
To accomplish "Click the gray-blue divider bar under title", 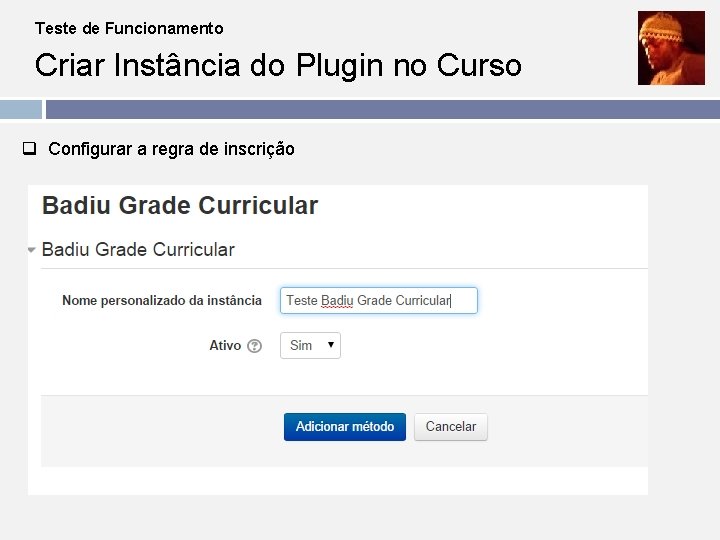I will coord(382,109).
